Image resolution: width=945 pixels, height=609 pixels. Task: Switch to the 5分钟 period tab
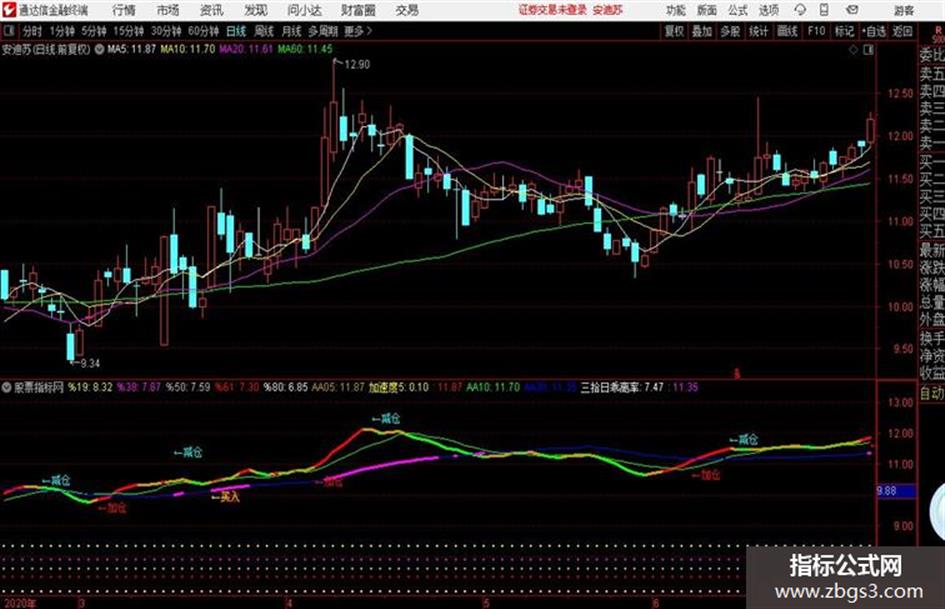(93, 31)
